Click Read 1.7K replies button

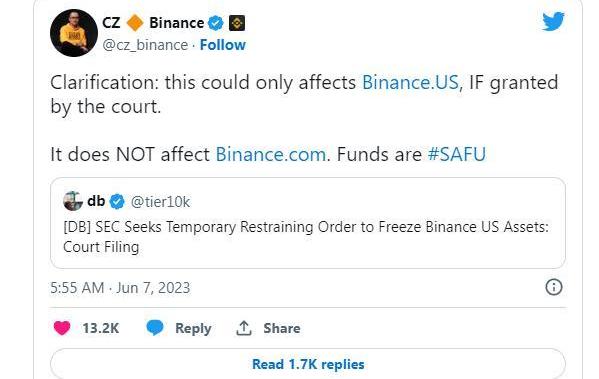click(308, 363)
